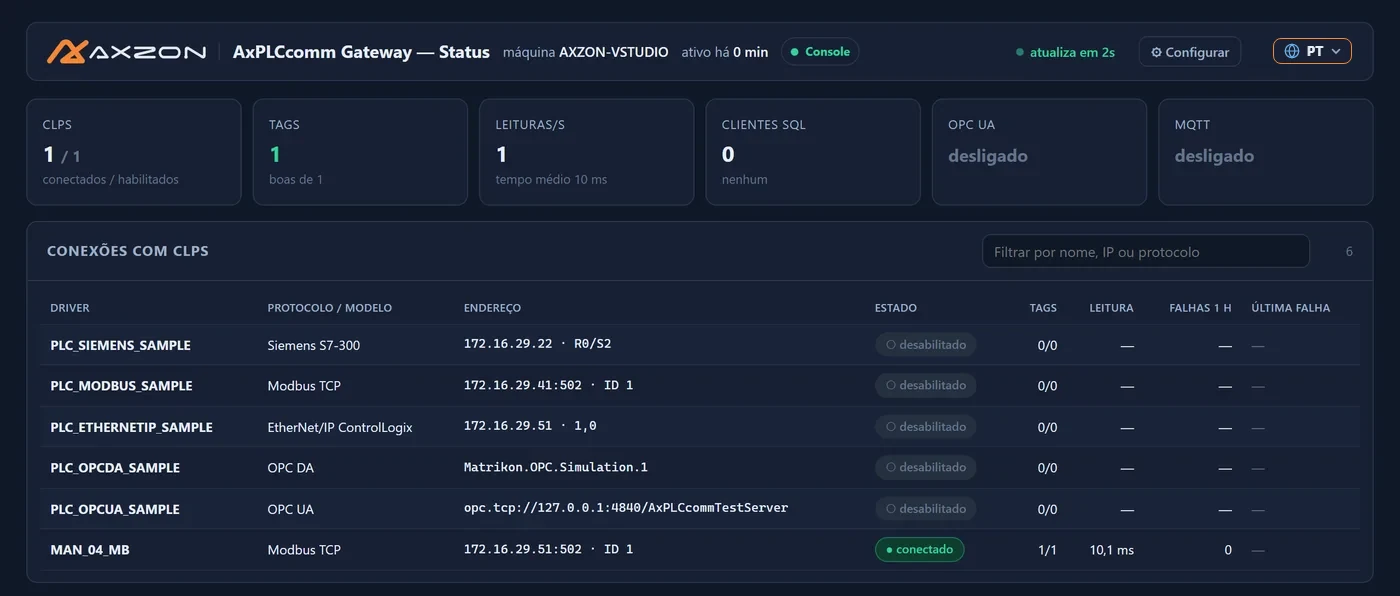
Task: Select the PLC_MODBUS_SAMPLE driver row
Action: click(x=700, y=386)
